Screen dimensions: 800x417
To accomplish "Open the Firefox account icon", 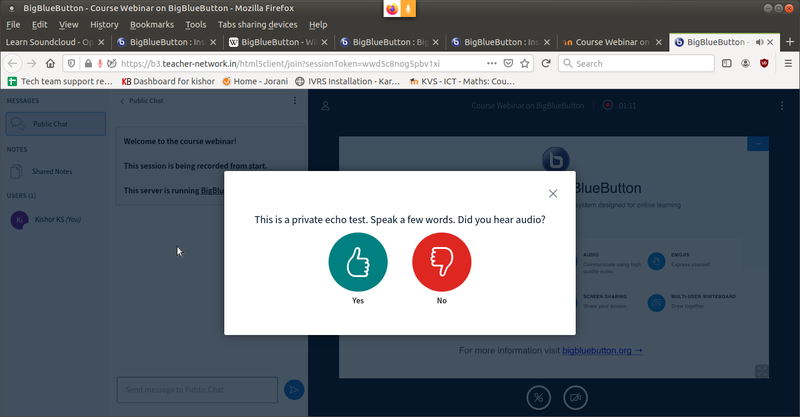I will (745, 63).
